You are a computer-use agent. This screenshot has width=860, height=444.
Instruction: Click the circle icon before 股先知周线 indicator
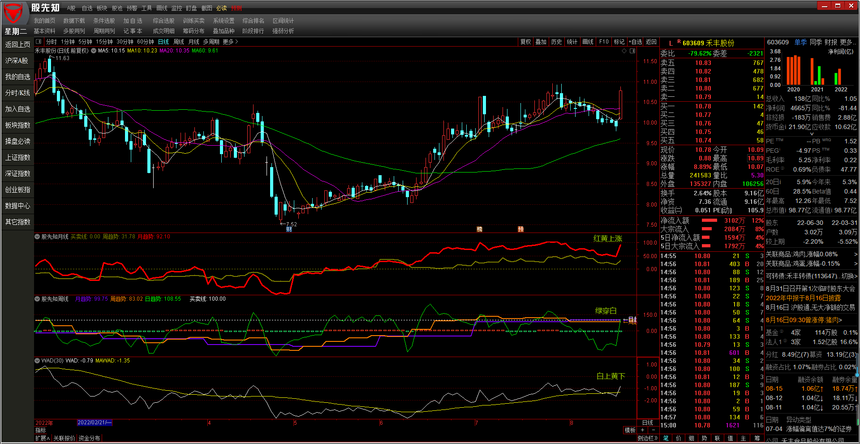click(37, 299)
